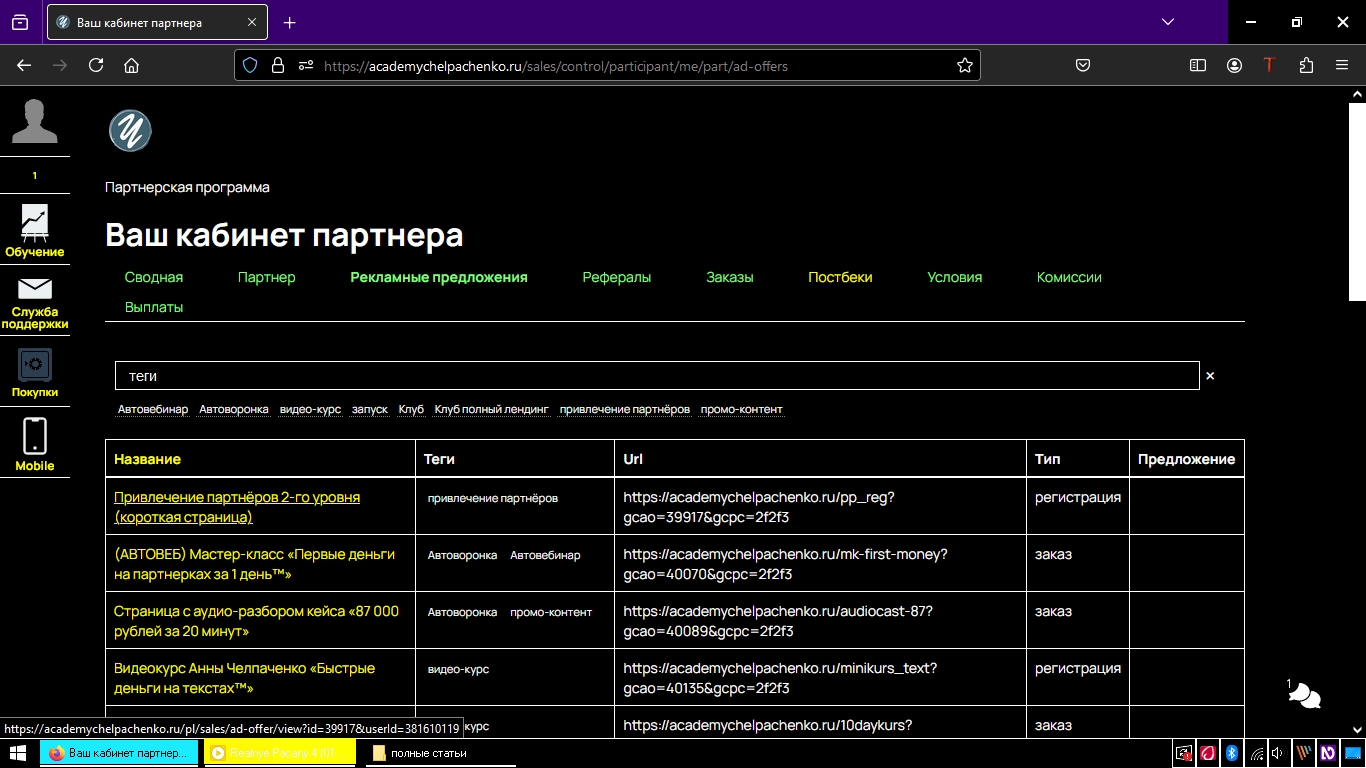The width and height of the screenshot is (1366, 768).
Task: Go to Firefox home page
Action: pyautogui.click(x=131, y=65)
